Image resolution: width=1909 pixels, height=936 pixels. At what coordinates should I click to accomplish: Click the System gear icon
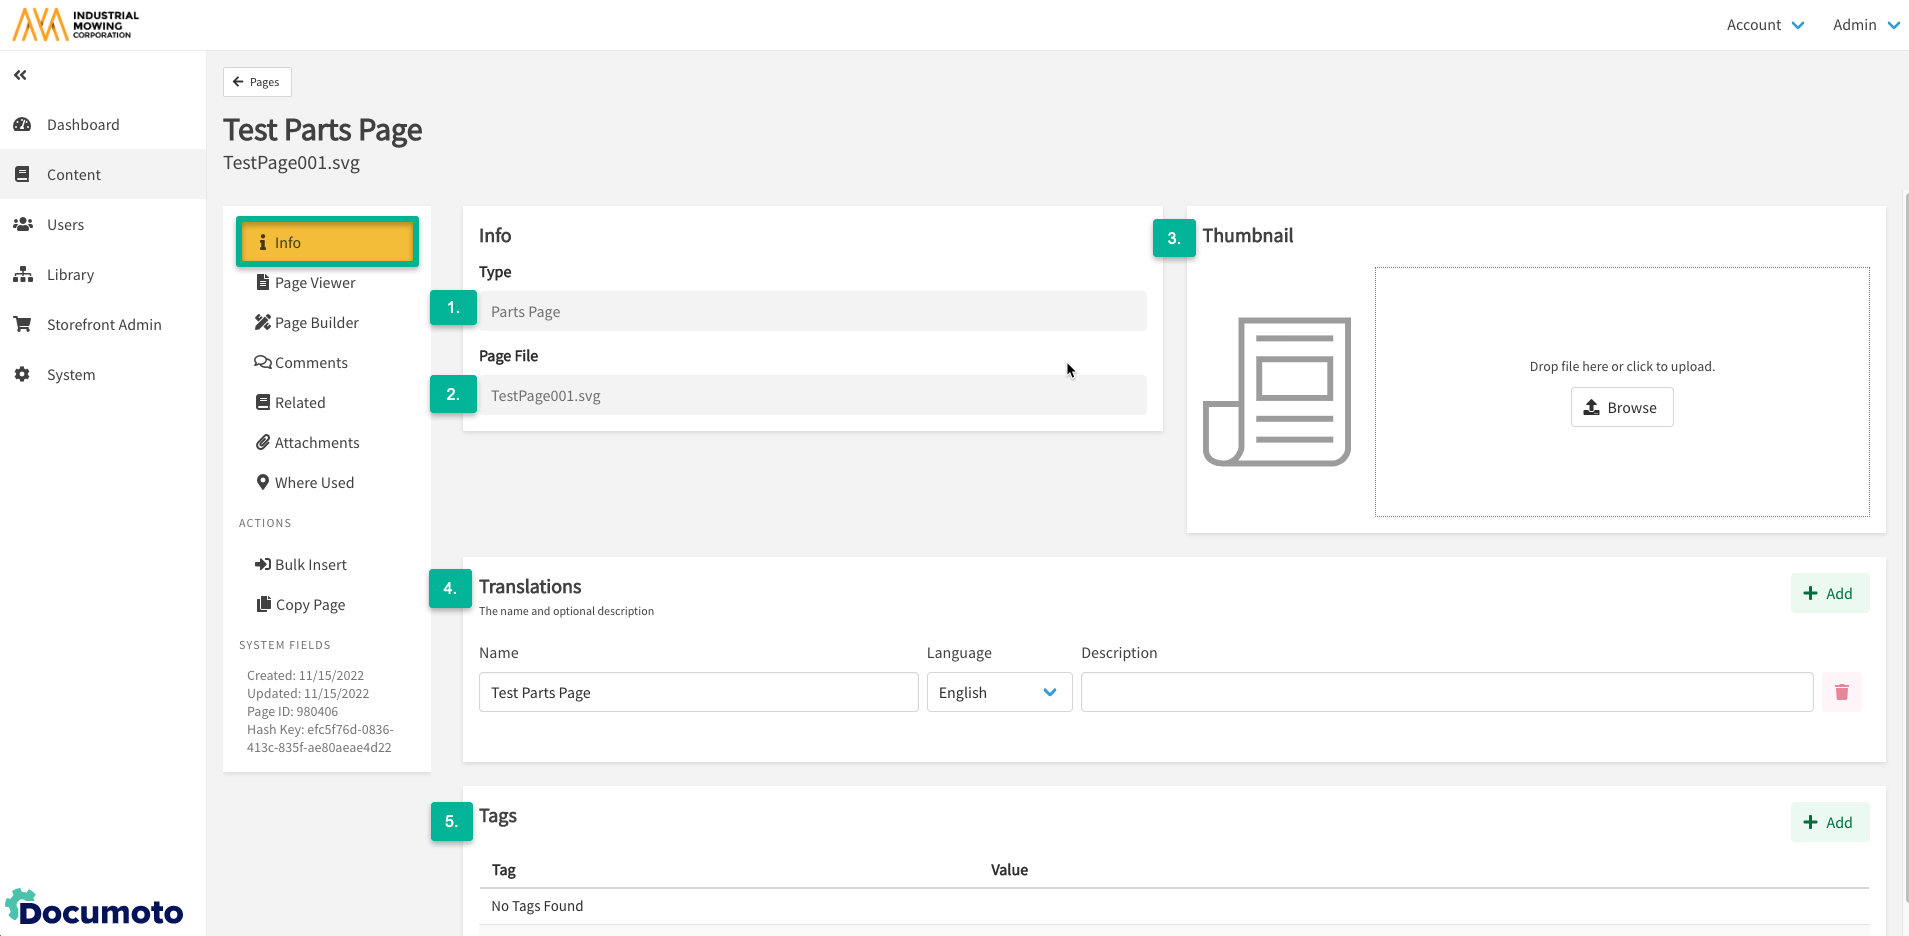(22, 375)
